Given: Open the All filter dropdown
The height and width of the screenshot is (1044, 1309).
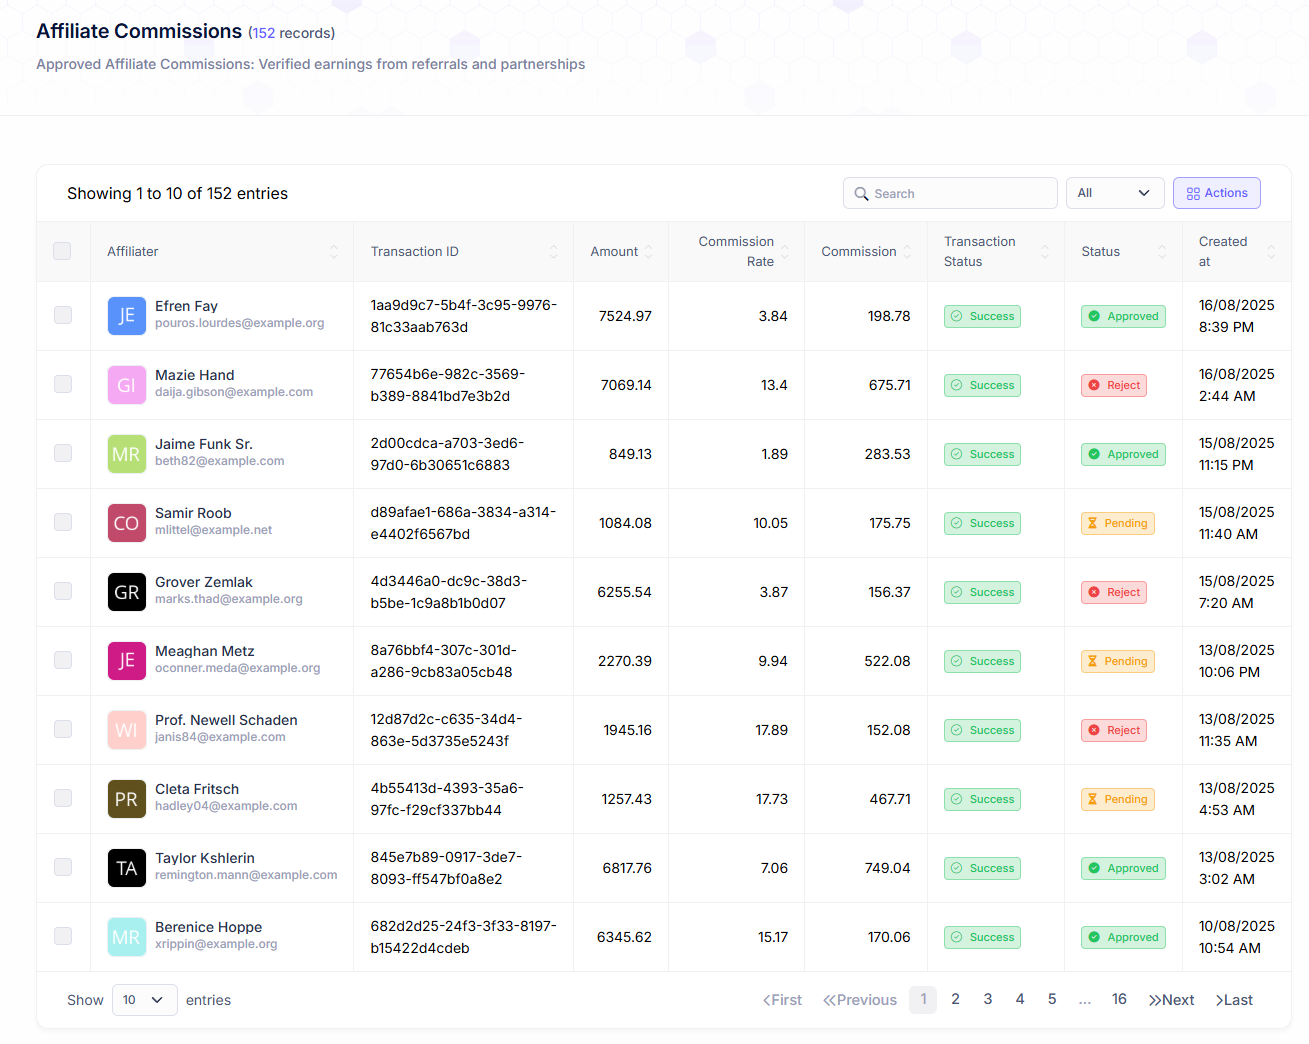Looking at the screenshot, I should (x=1114, y=193).
